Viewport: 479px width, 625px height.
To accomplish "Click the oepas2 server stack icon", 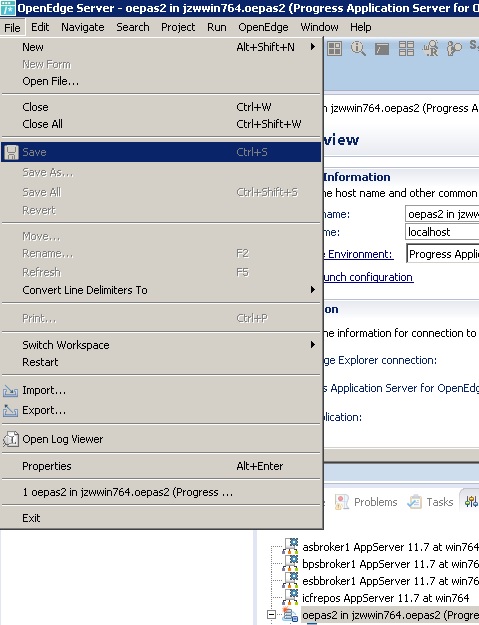I will coord(291,615).
